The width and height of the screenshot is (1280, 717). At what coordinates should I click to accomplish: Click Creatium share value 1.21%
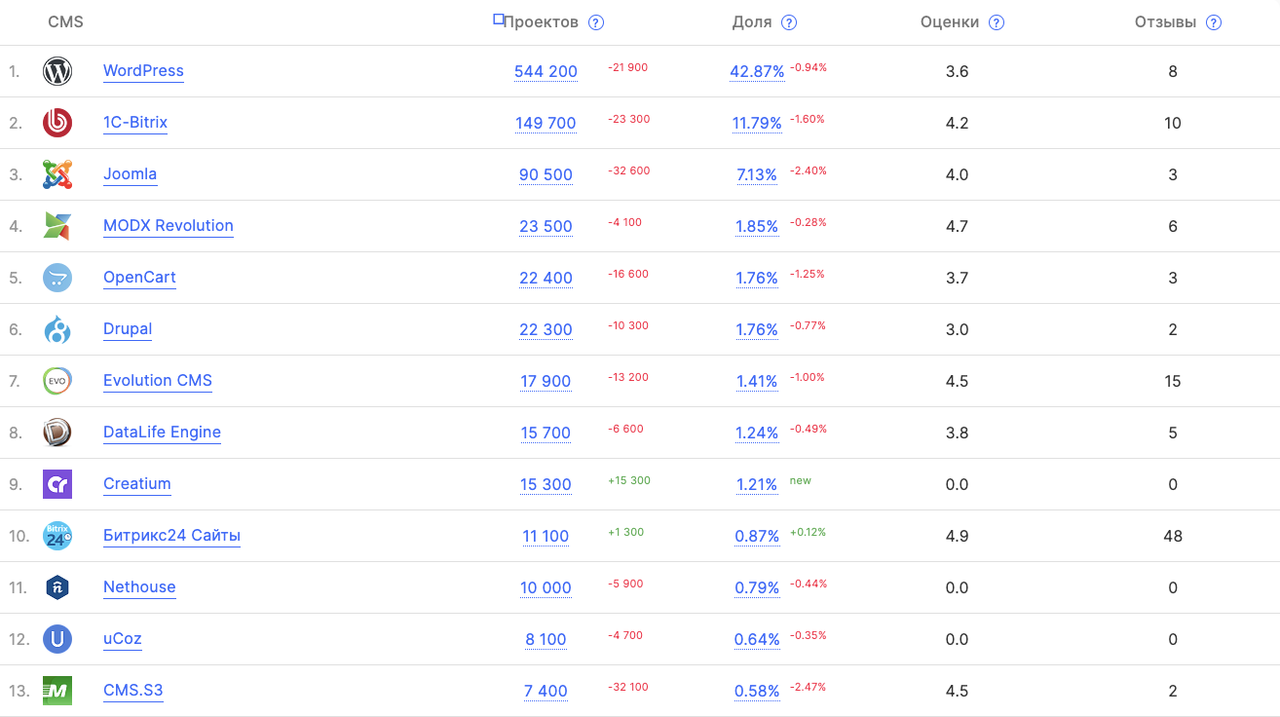coord(757,484)
